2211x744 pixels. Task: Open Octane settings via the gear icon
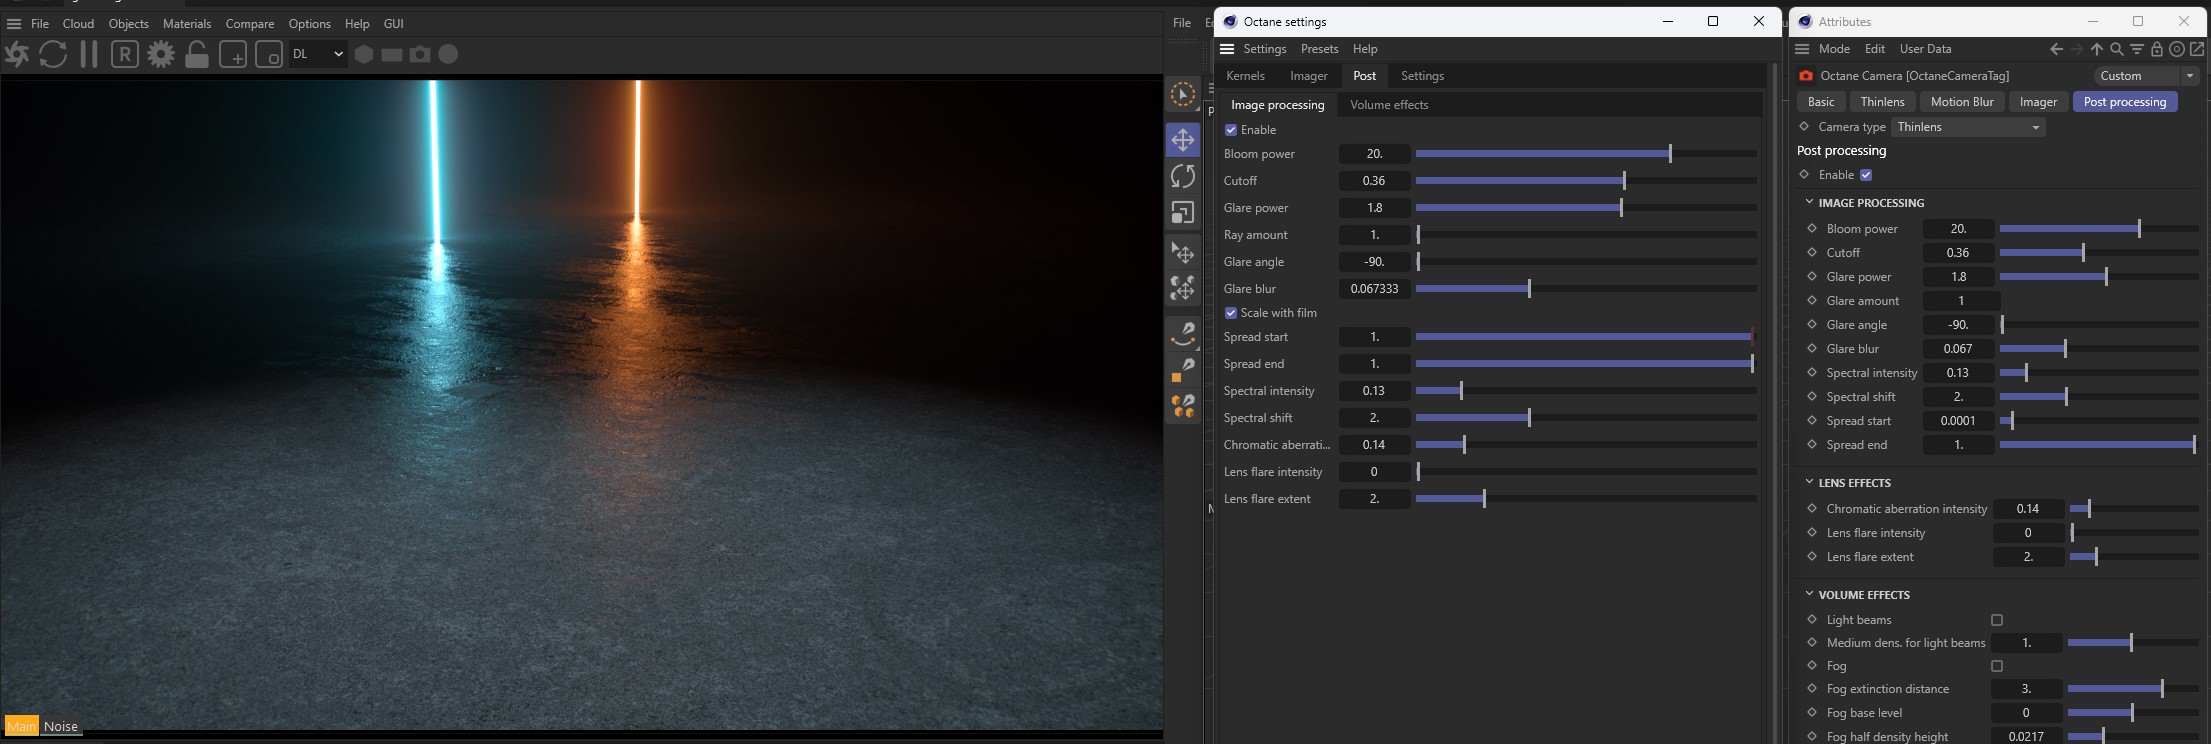pyautogui.click(x=160, y=54)
